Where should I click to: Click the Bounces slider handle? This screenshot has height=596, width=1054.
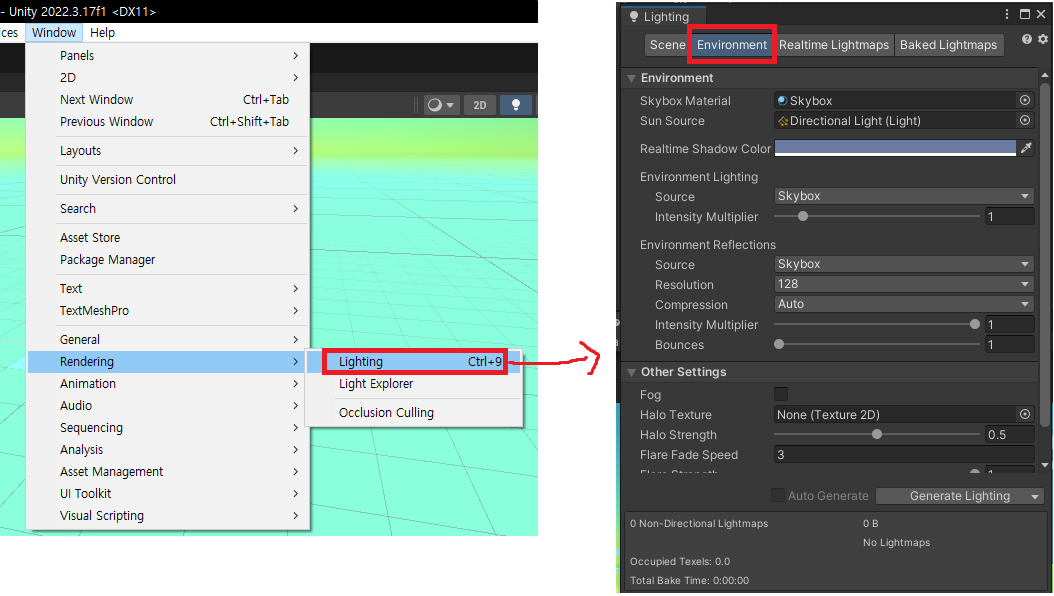(779, 344)
